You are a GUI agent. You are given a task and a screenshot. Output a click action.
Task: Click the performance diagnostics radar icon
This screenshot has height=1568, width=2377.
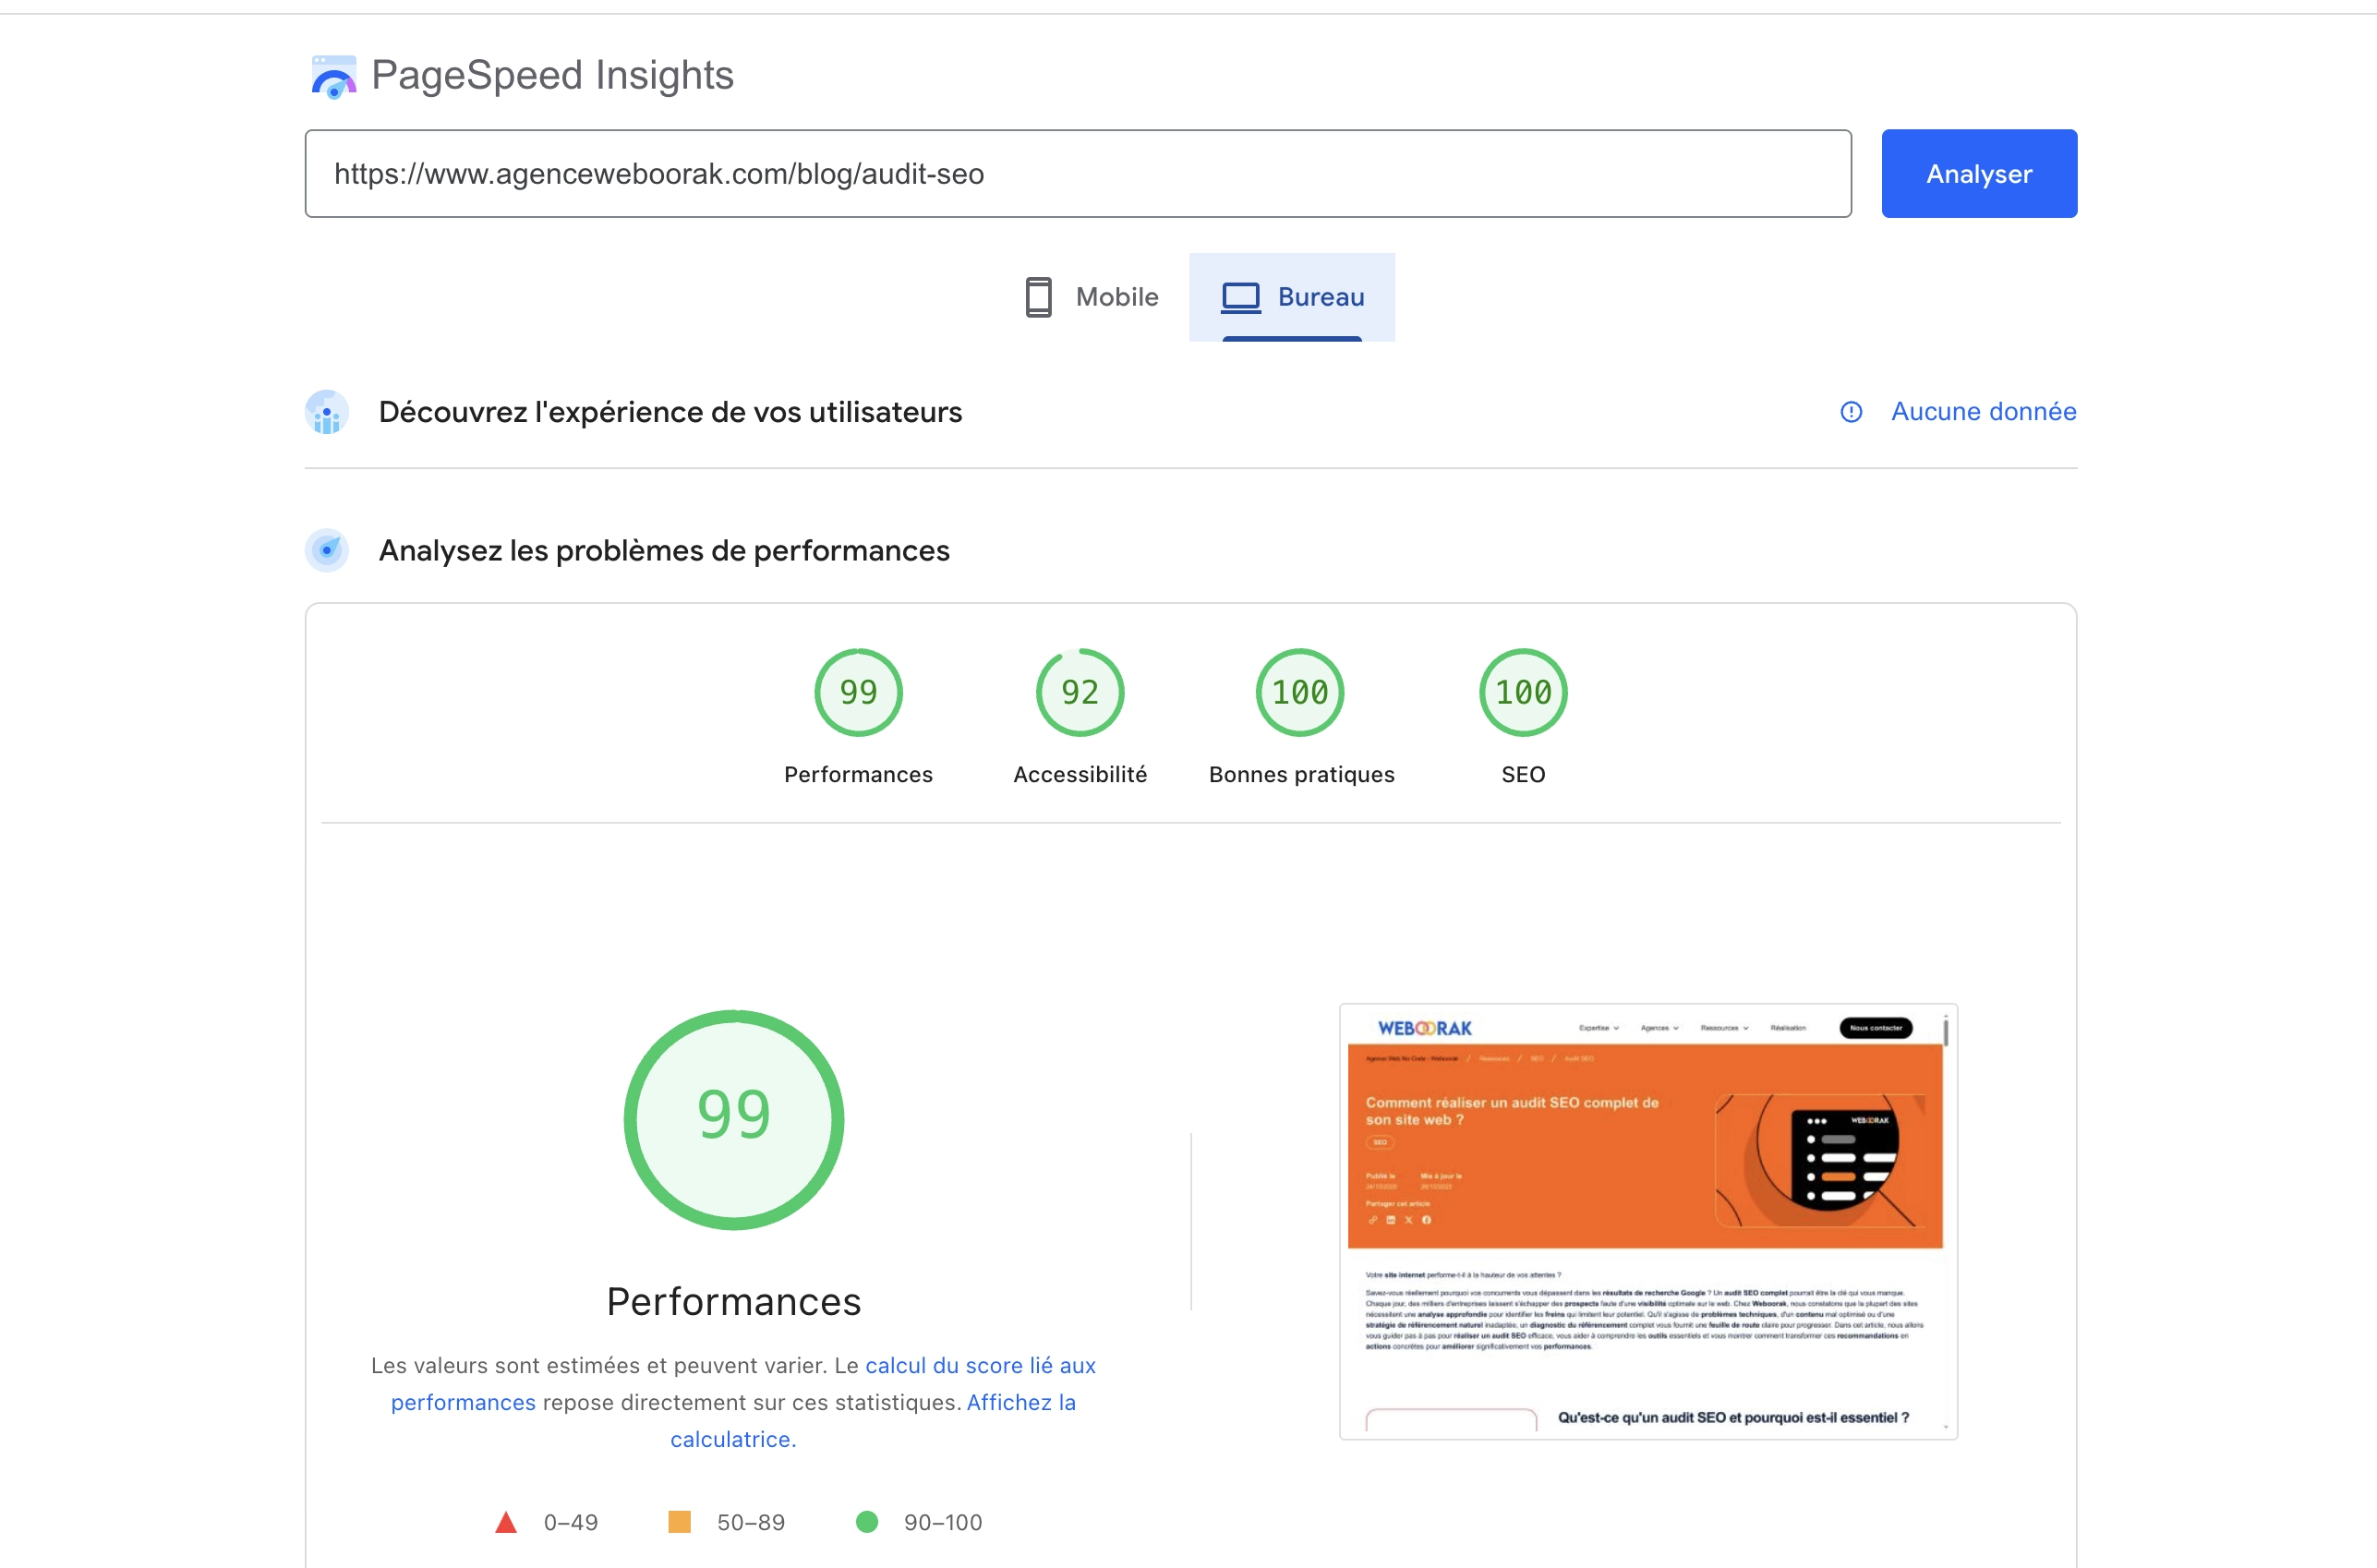point(327,550)
